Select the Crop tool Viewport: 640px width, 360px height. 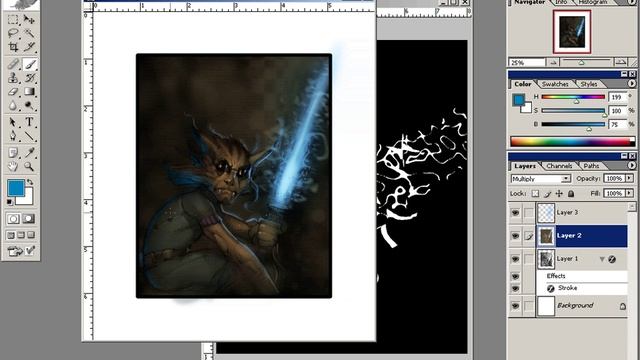click(x=13, y=47)
